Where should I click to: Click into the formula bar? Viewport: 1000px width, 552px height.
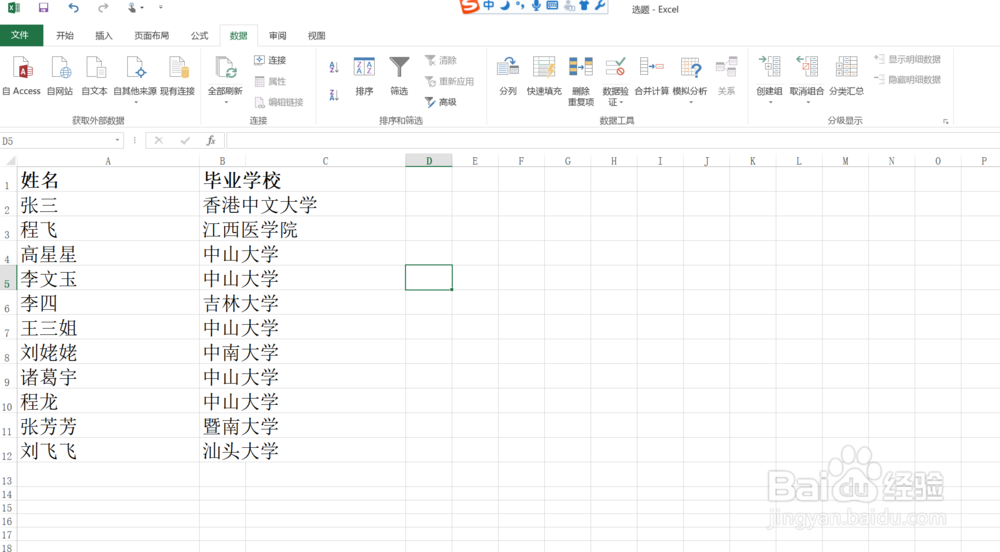612,140
